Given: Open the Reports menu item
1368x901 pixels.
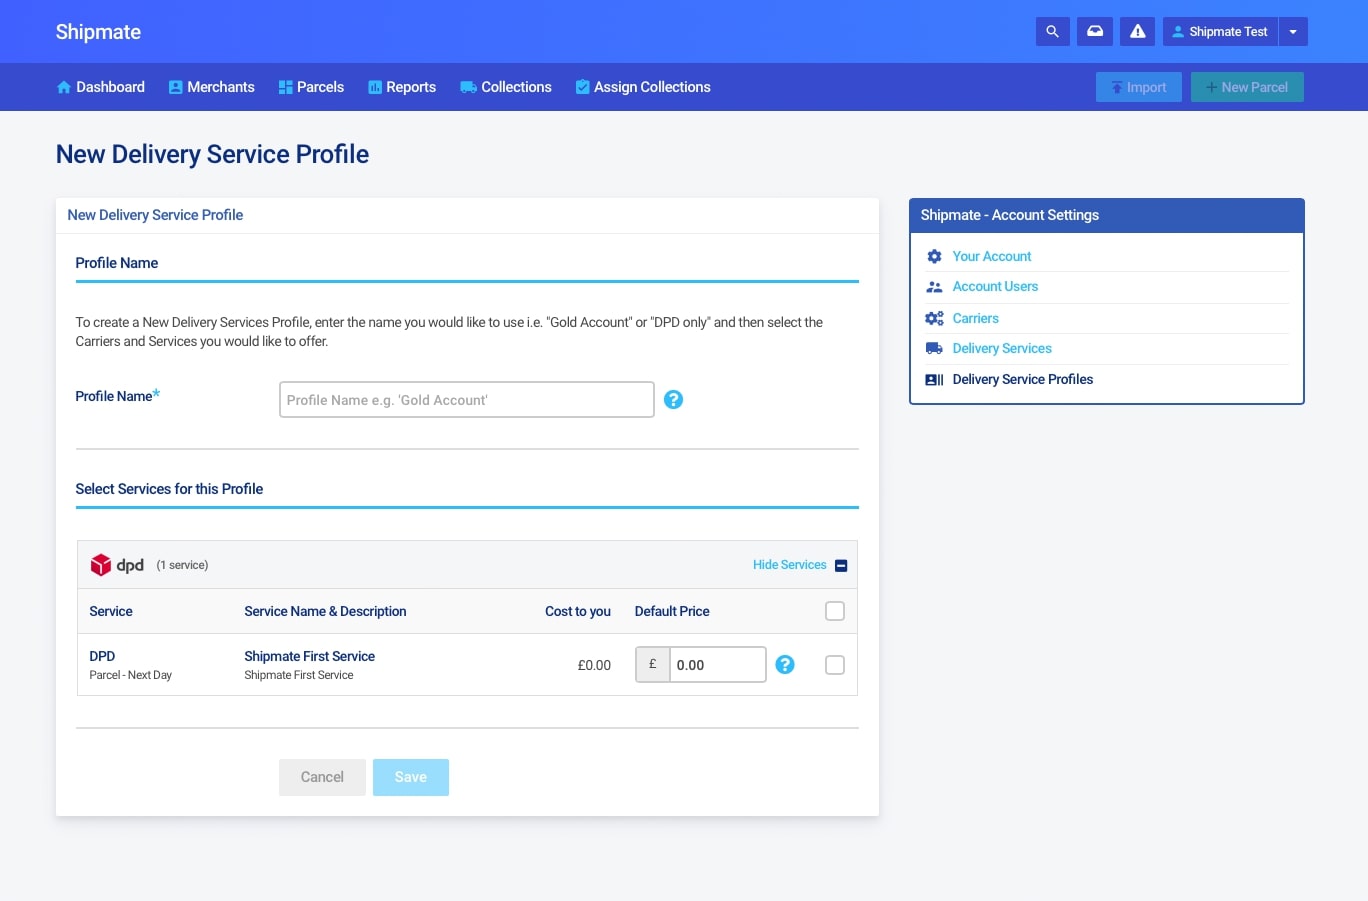Looking at the screenshot, I should (x=402, y=87).
